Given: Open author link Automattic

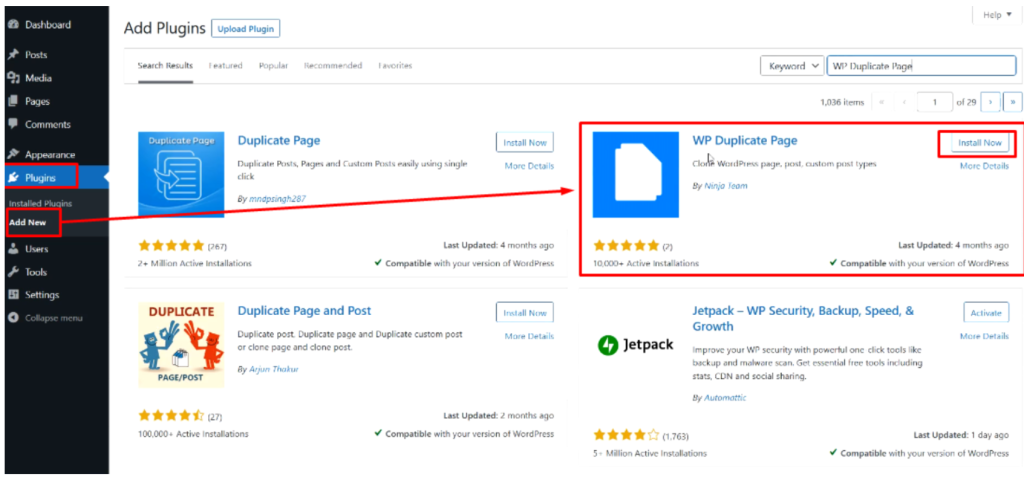Looking at the screenshot, I should click(x=725, y=397).
